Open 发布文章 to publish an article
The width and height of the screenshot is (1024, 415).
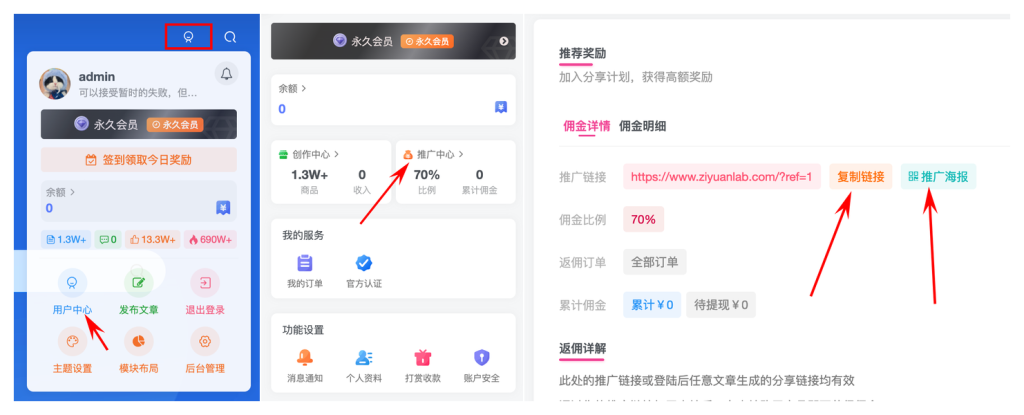click(x=138, y=293)
